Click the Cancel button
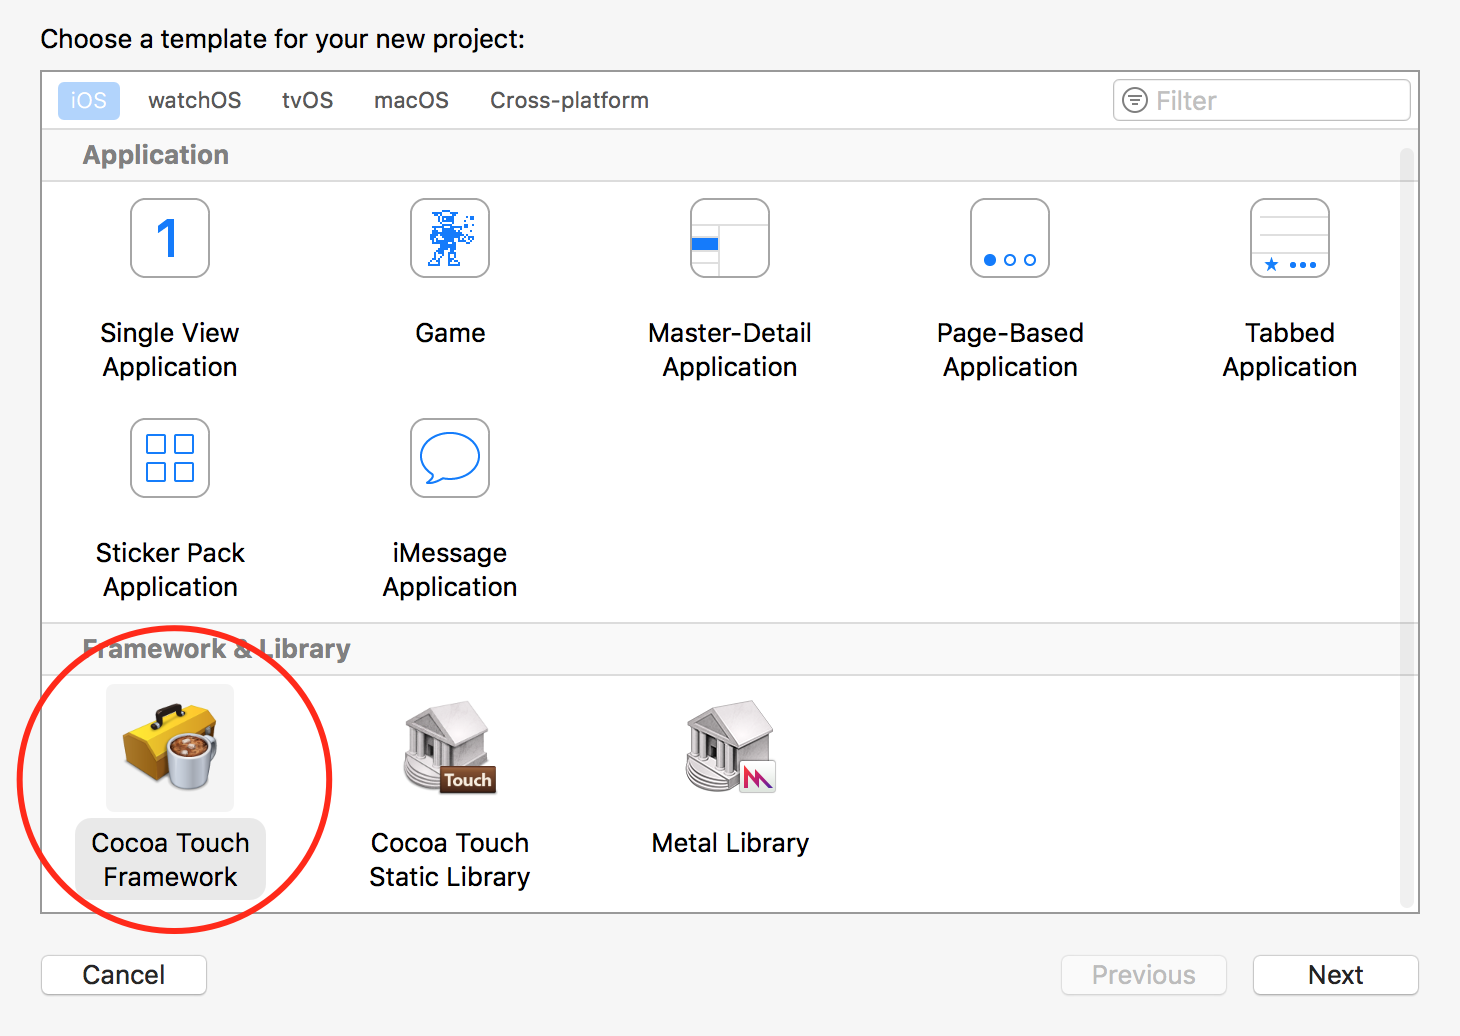Viewport: 1460px width, 1036px height. 124,975
